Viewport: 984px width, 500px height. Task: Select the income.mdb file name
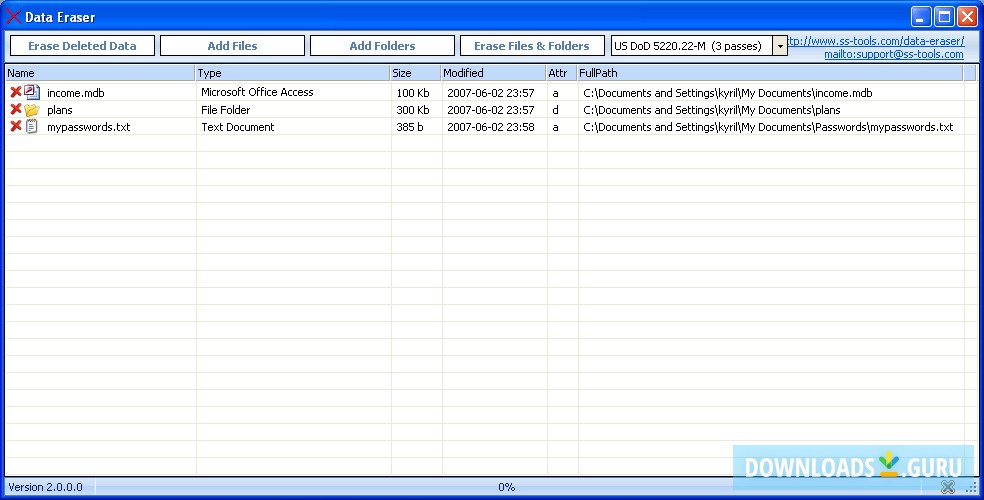[76, 93]
